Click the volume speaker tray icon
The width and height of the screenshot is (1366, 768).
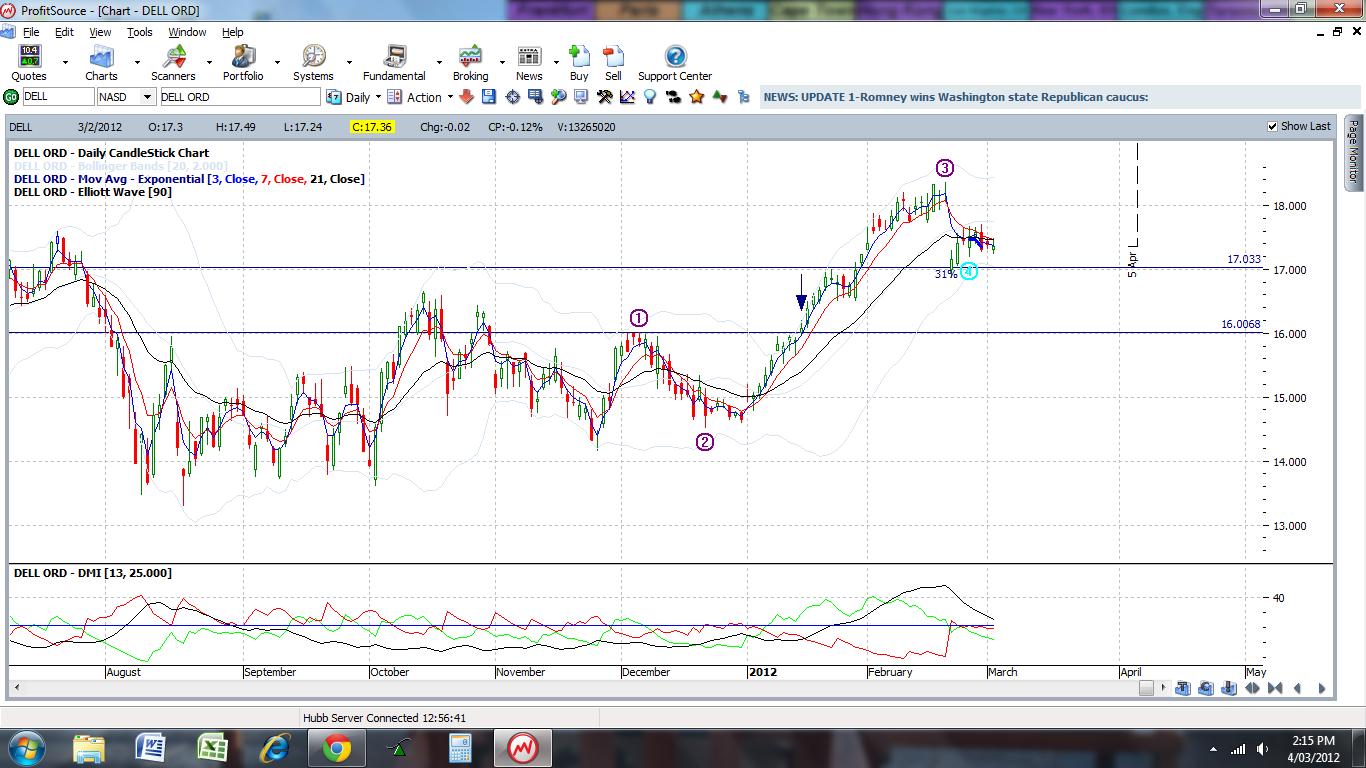[1263, 748]
